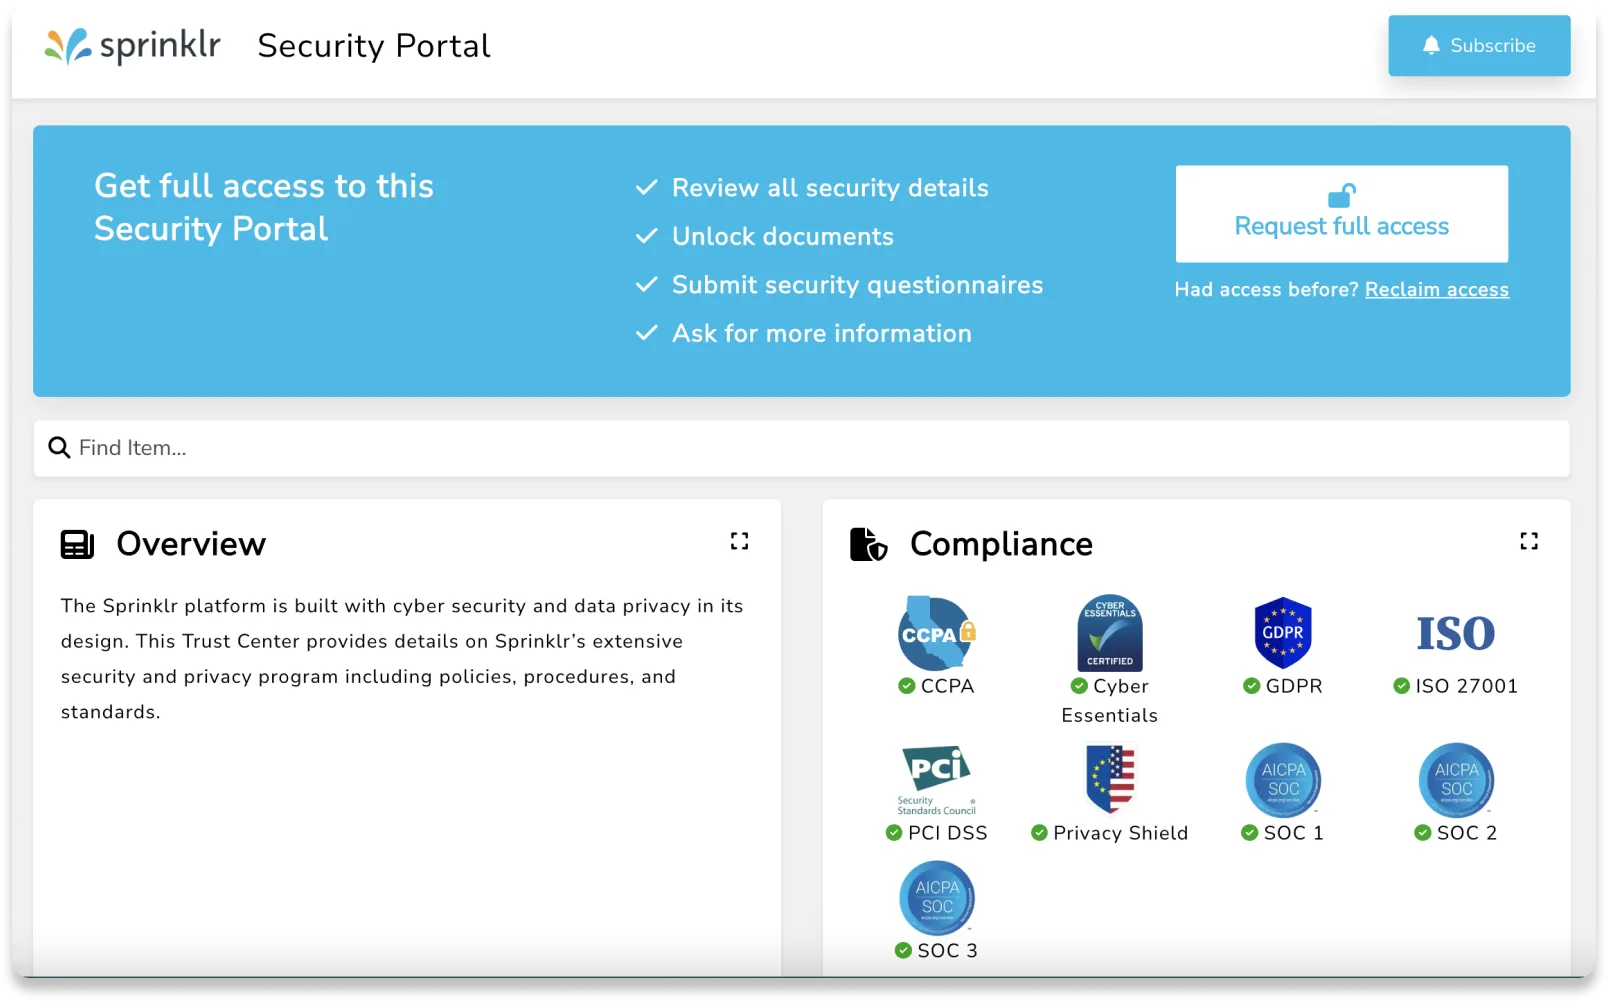Click the unlock icon above Request full access
Image resolution: width=1608 pixels, height=1002 pixels.
(x=1341, y=195)
